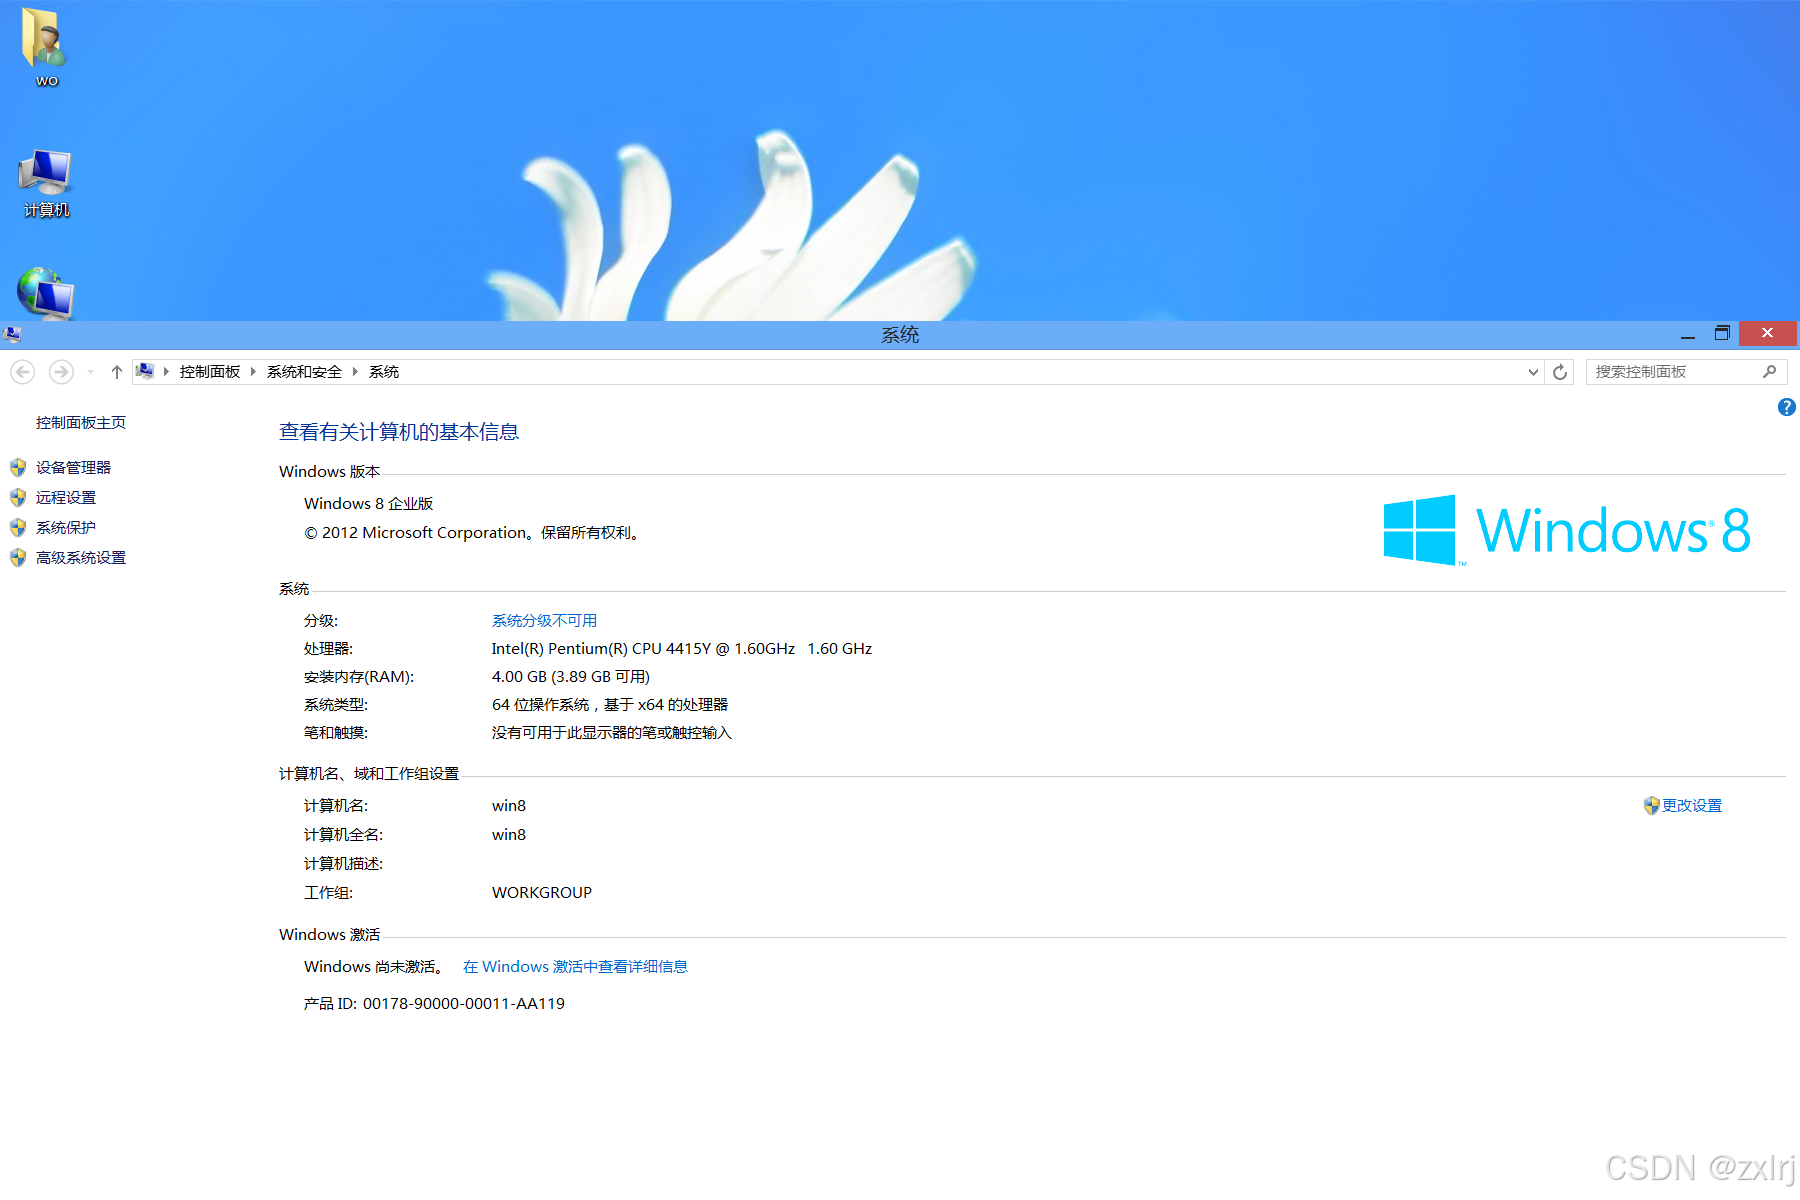Go up one level with up arrow
The image size is (1800, 1200).
click(117, 372)
